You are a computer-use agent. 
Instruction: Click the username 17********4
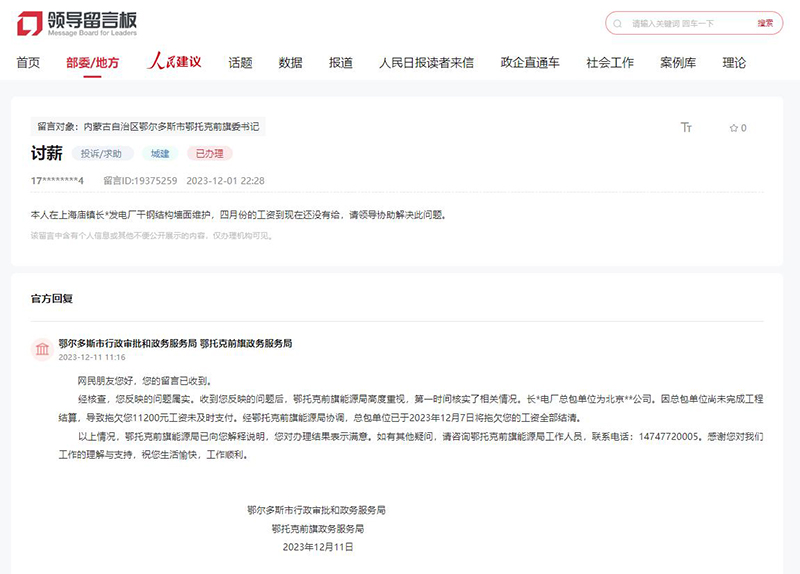[x=57, y=181]
